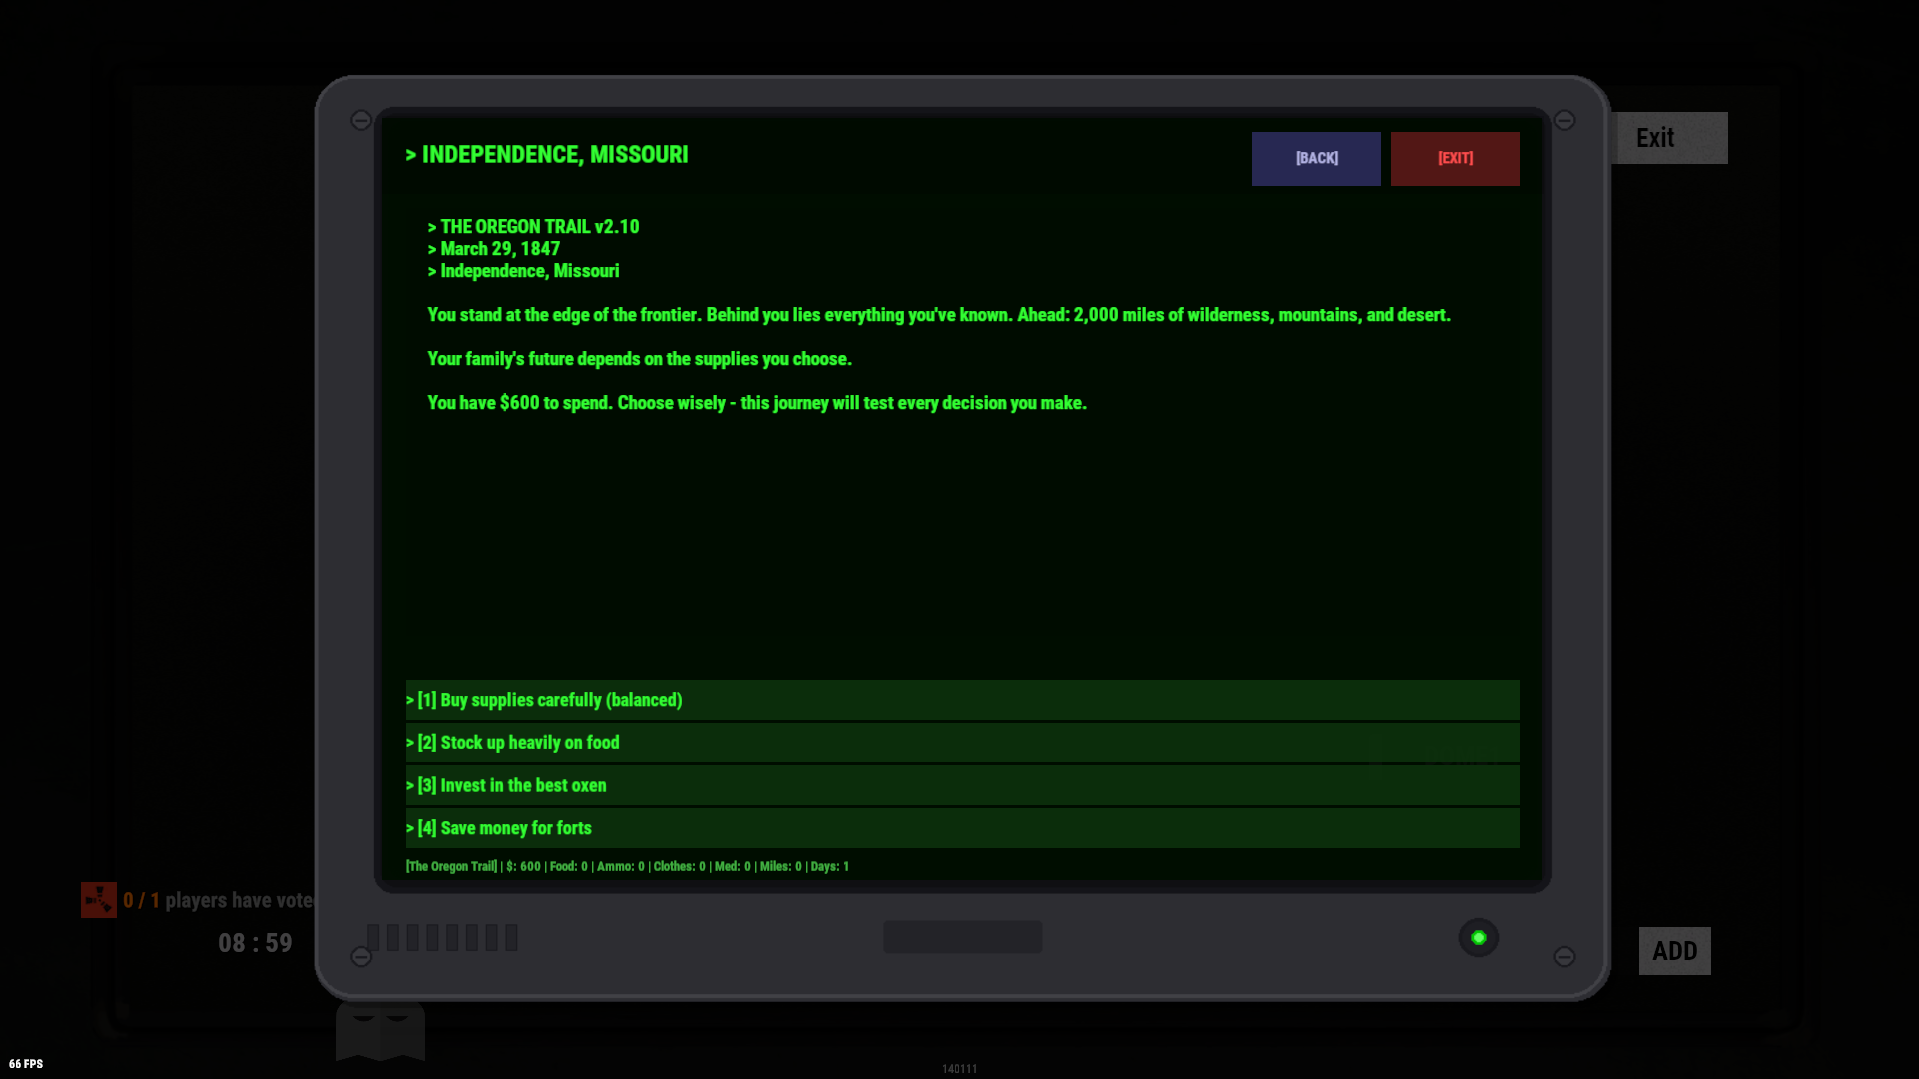Click the March 29, 1847 date line
Viewport: 1919px width, 1079px height.
pos(494,249)
